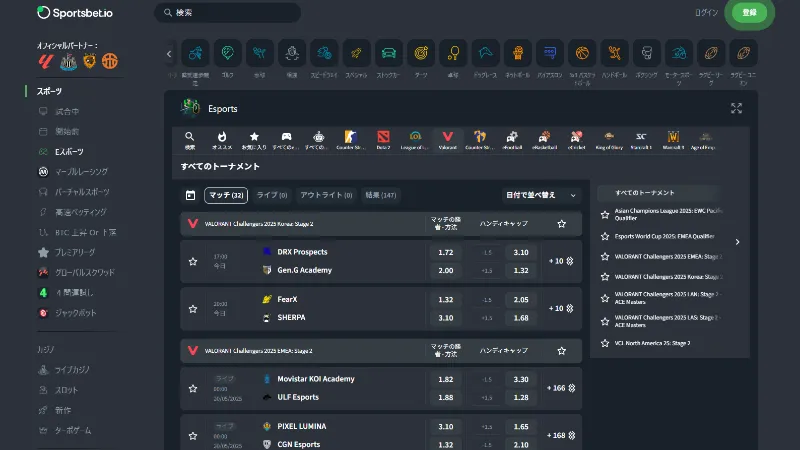The height and width of the screenshot is (450, 800).
Task: Bet on Gen.G Academy at 2.00
Action: pyautogui.click(x=445, y=270)
